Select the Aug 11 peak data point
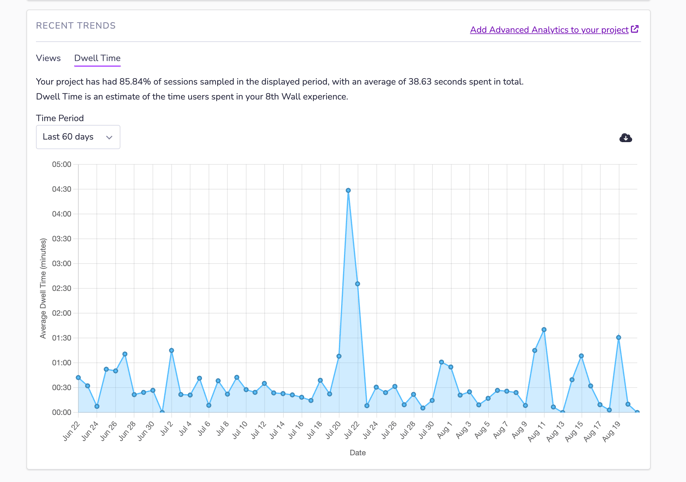This screenshot has height=482, width=686. 544,330
